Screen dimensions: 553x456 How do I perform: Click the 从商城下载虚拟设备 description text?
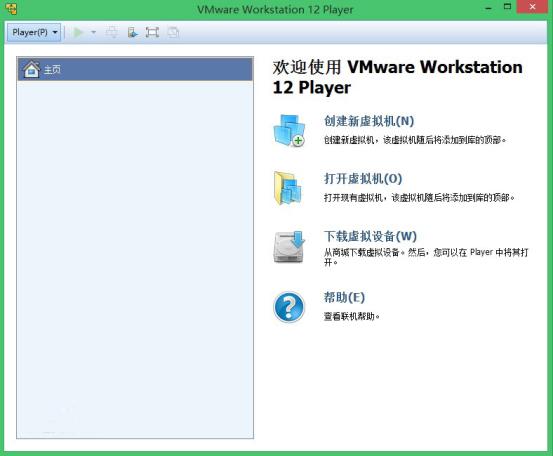(426, 257)
